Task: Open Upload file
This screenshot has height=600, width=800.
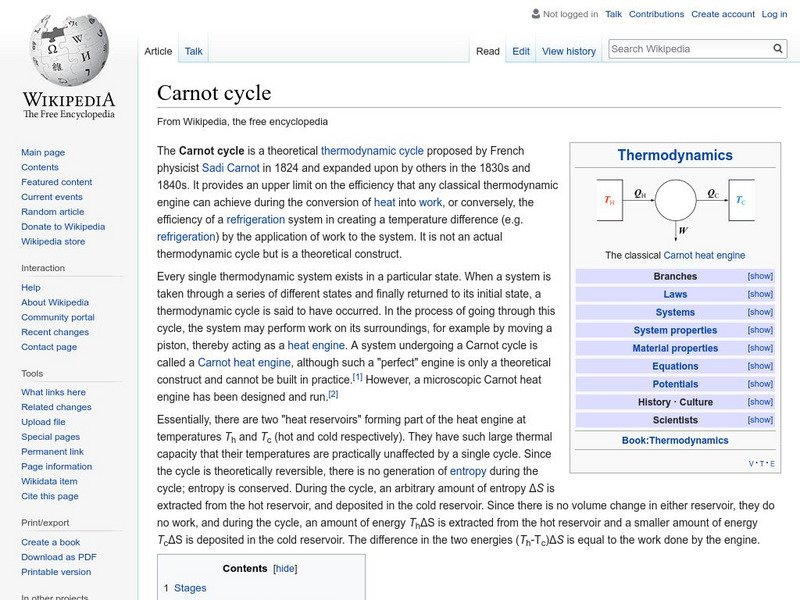Action: pyautogui.click(x=43, y=421)
